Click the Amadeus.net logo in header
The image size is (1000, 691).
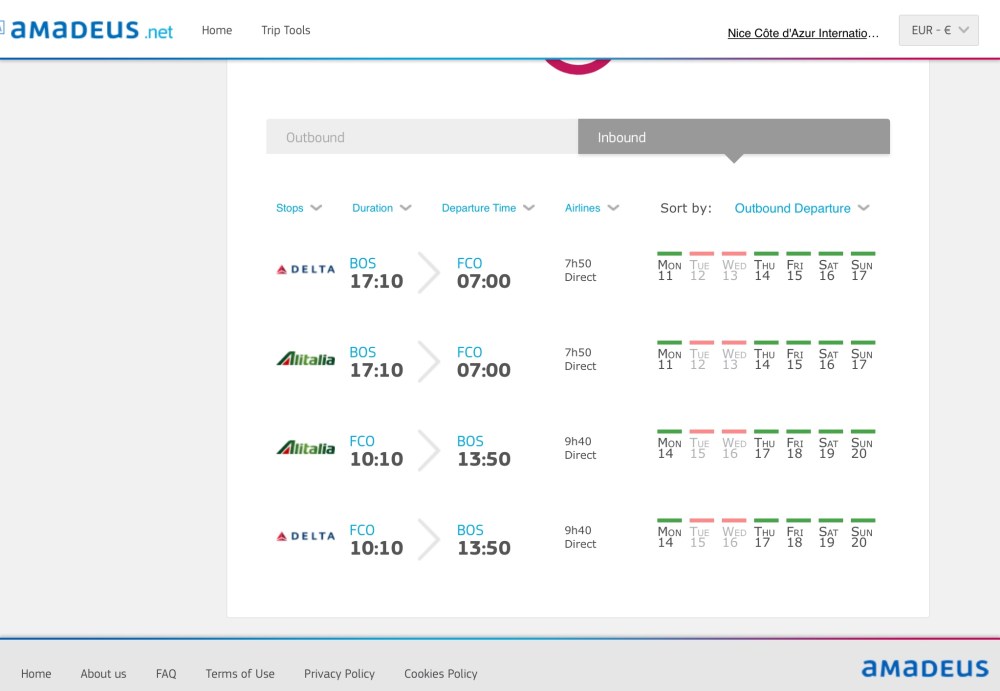(x=90, y=30)
